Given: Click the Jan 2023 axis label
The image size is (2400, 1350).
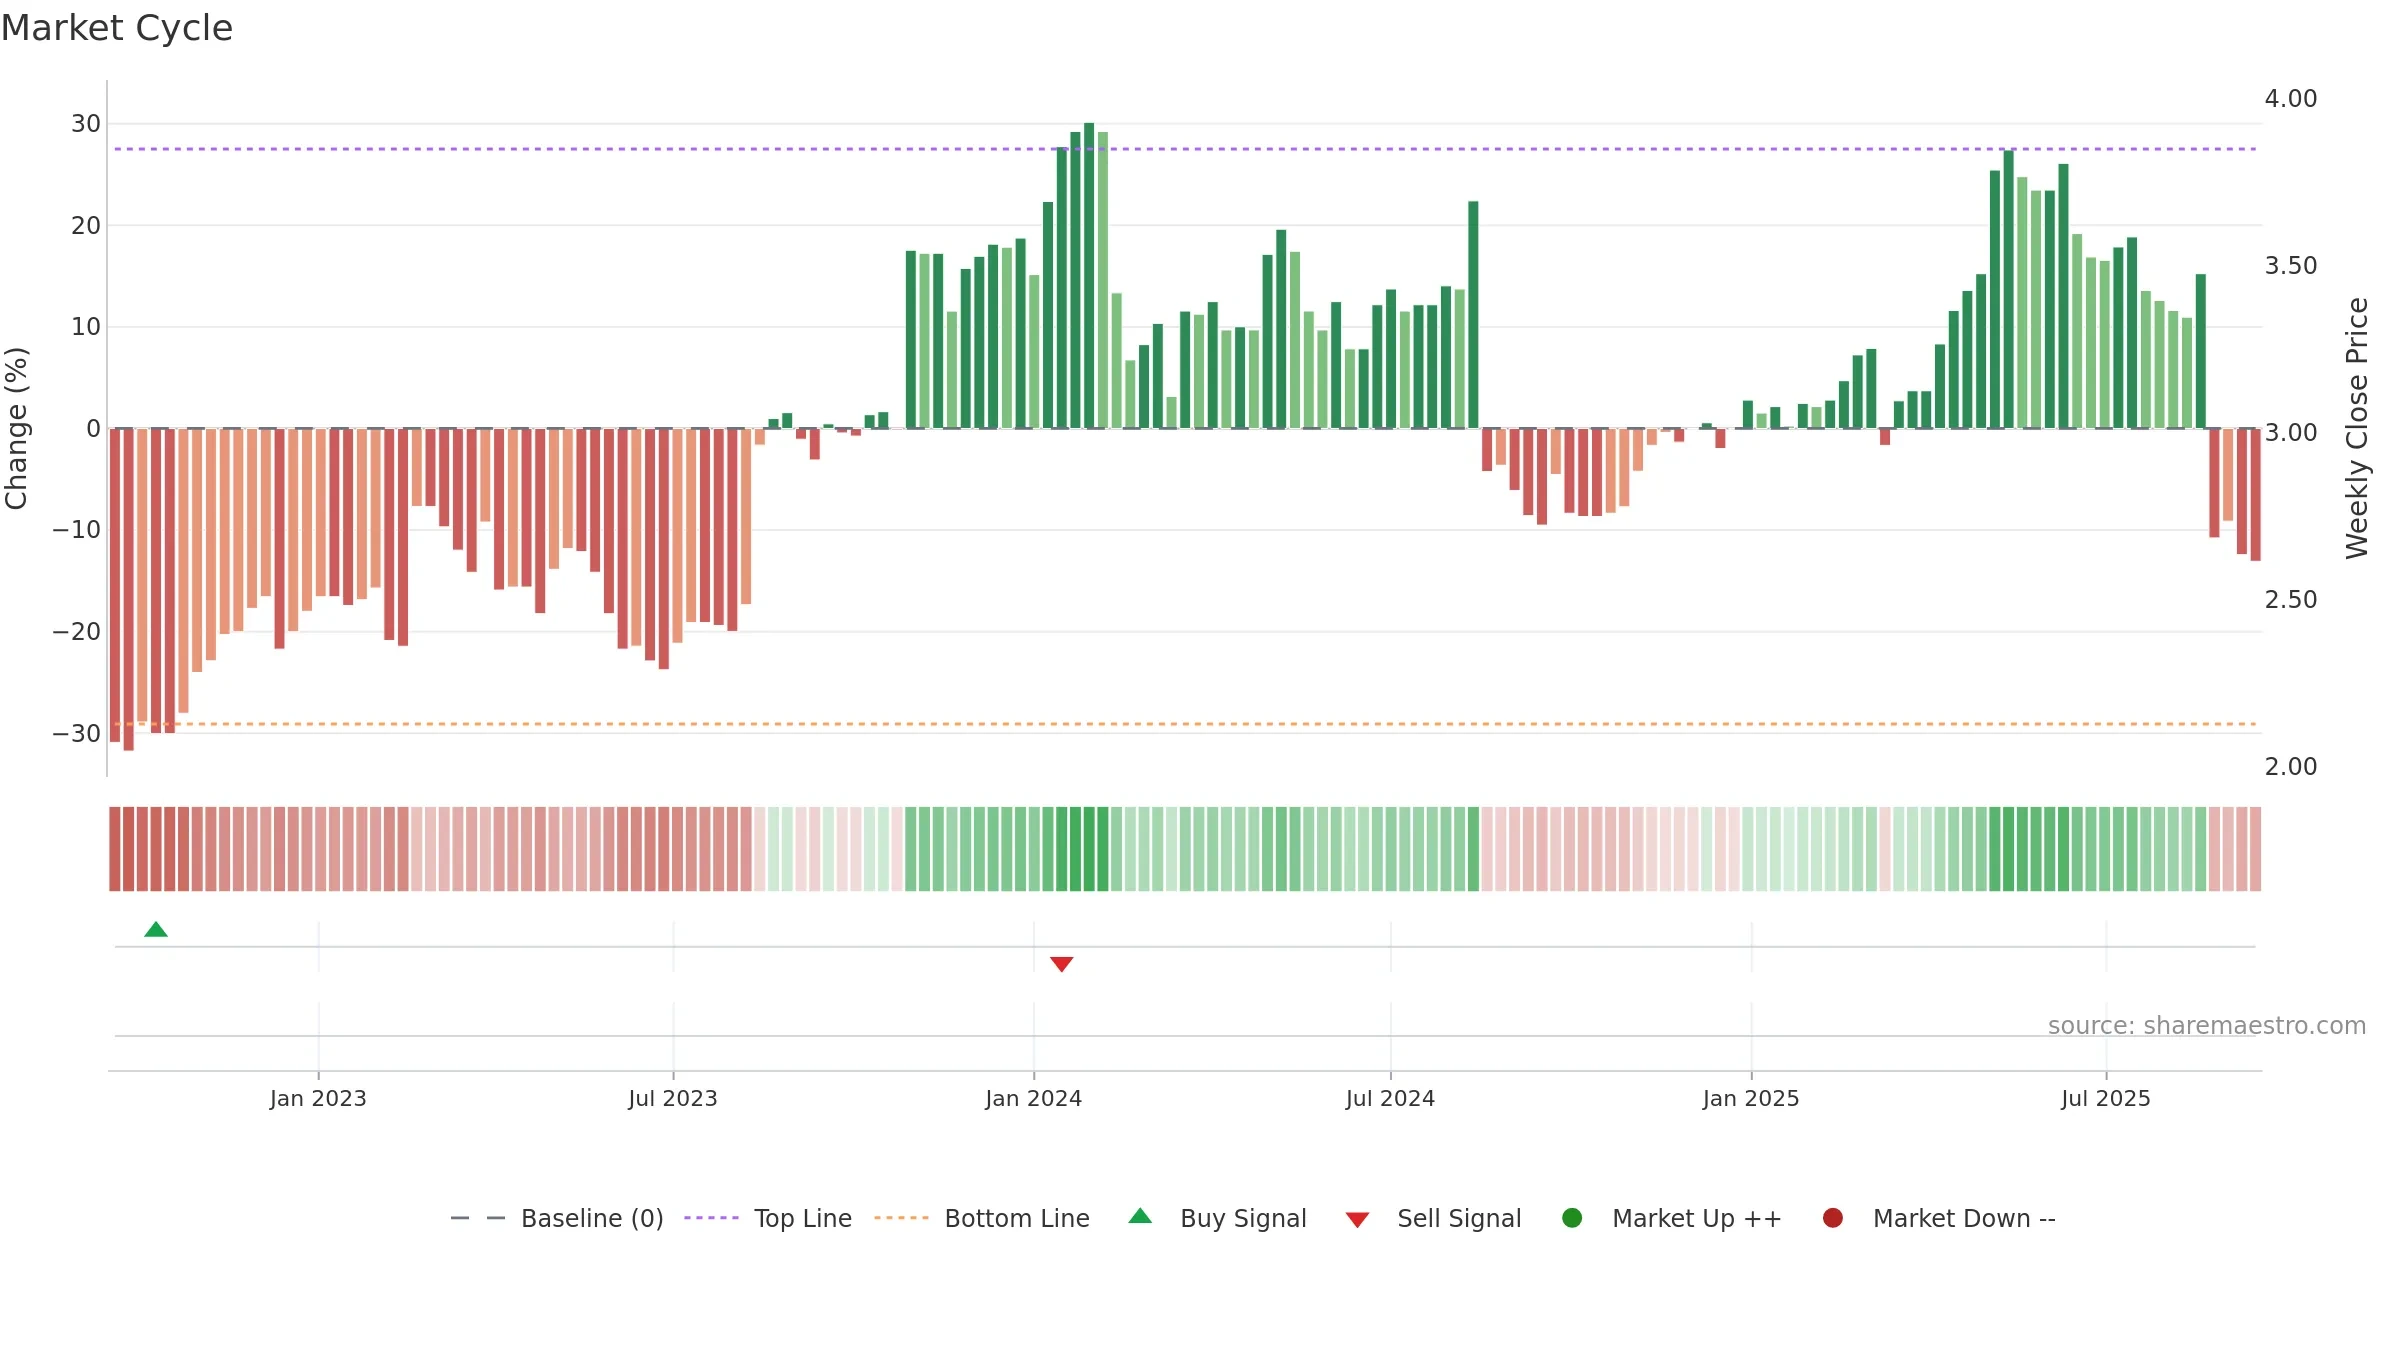Looking at the screenshot, I should point(318,1099).
